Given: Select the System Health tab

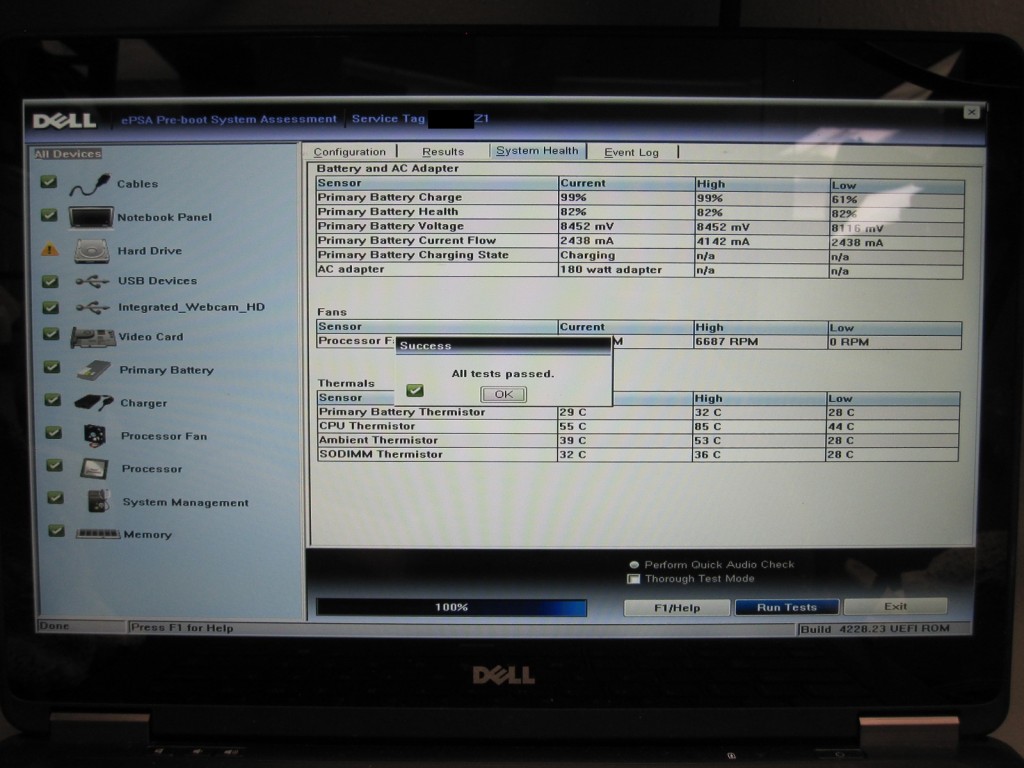Looking at the screenshot, I should (x=537, y=151).
